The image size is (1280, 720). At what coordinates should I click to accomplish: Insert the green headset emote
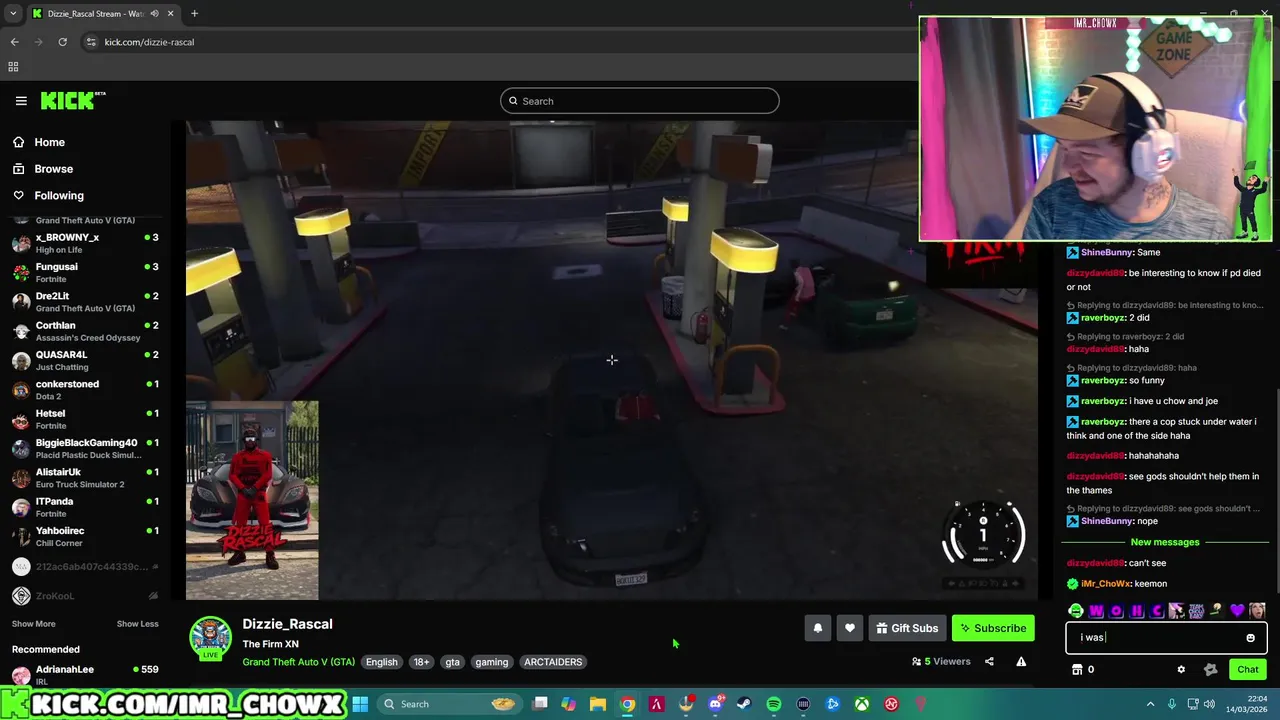tap(1076, 611)
